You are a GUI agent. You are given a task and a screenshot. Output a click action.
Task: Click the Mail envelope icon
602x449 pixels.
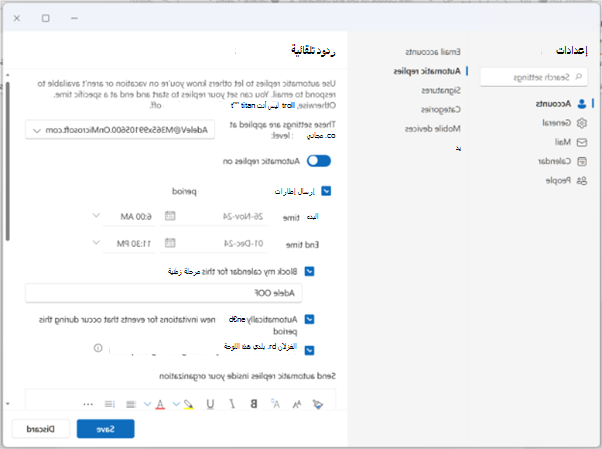582,142
